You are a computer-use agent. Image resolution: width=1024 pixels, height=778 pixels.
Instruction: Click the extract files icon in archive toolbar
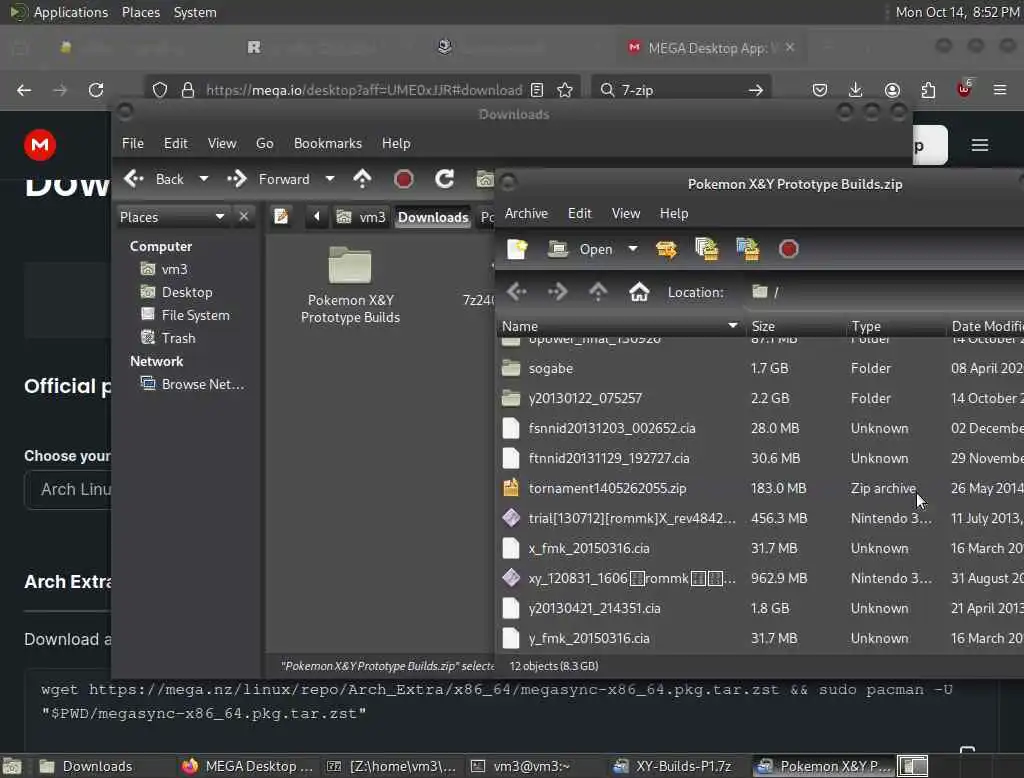tap(666, 249)
